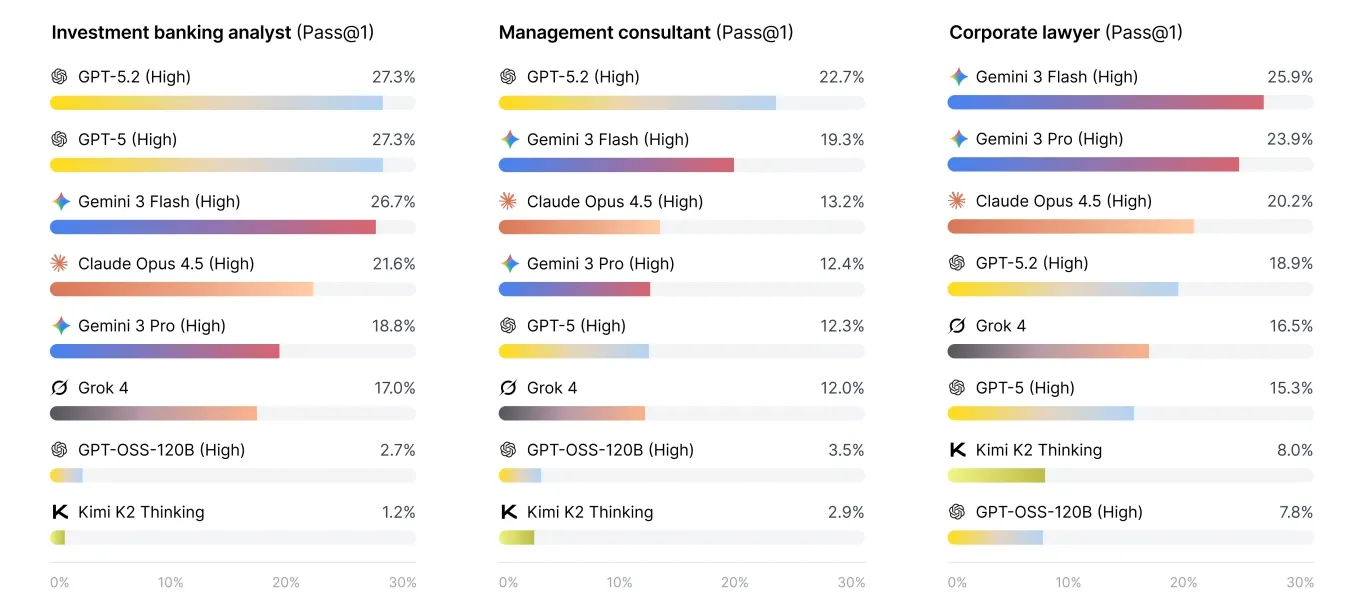
Task: Click the 21.6% score for Claude Opus 4.5
Action: tap(394, 264)
